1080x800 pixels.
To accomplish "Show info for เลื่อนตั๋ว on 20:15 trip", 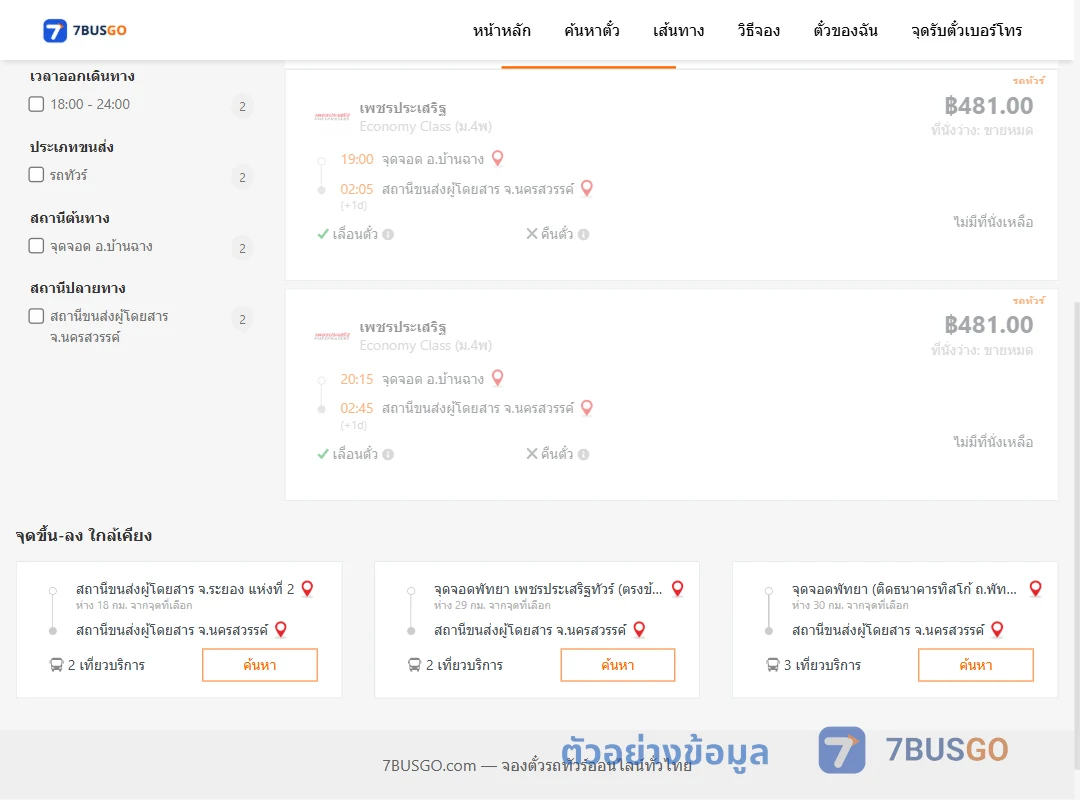I will [x=388, y=454].
